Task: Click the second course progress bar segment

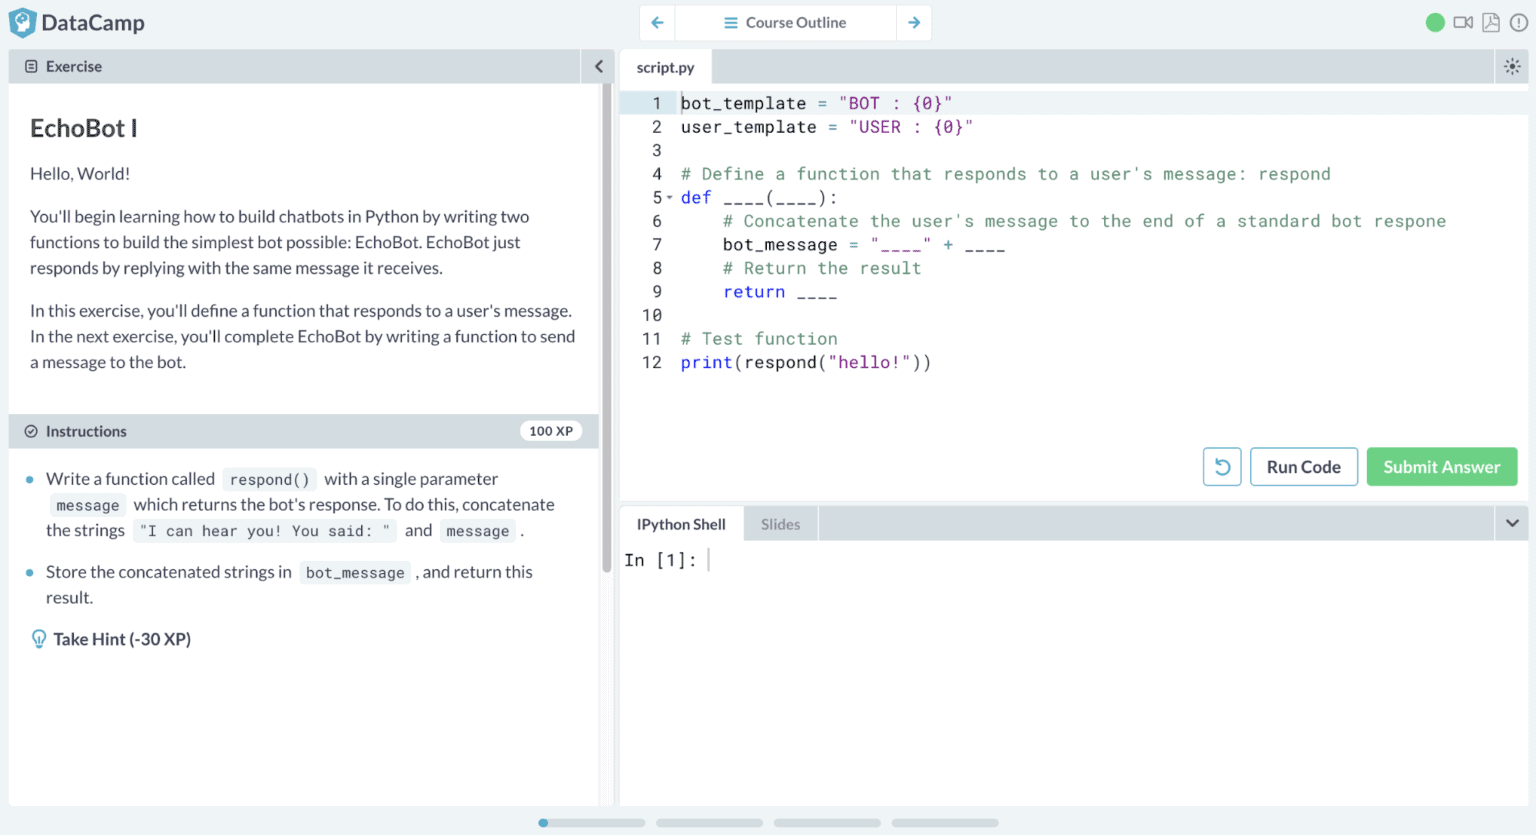Action: click(x=709, y=823)
